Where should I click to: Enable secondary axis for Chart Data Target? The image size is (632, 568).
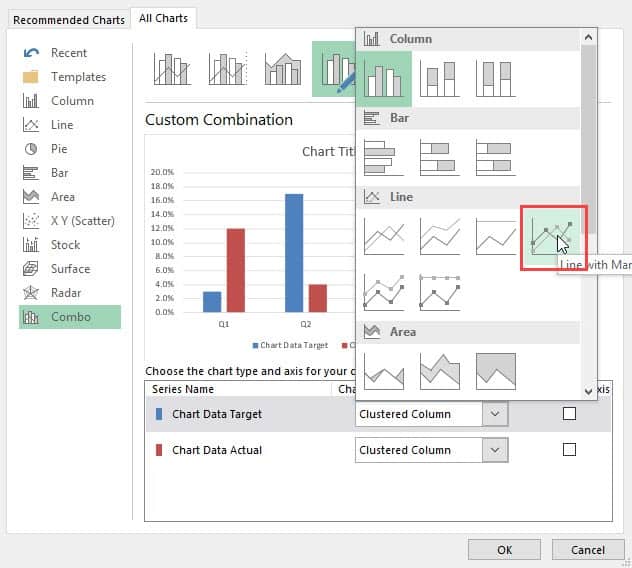[569, 414]
